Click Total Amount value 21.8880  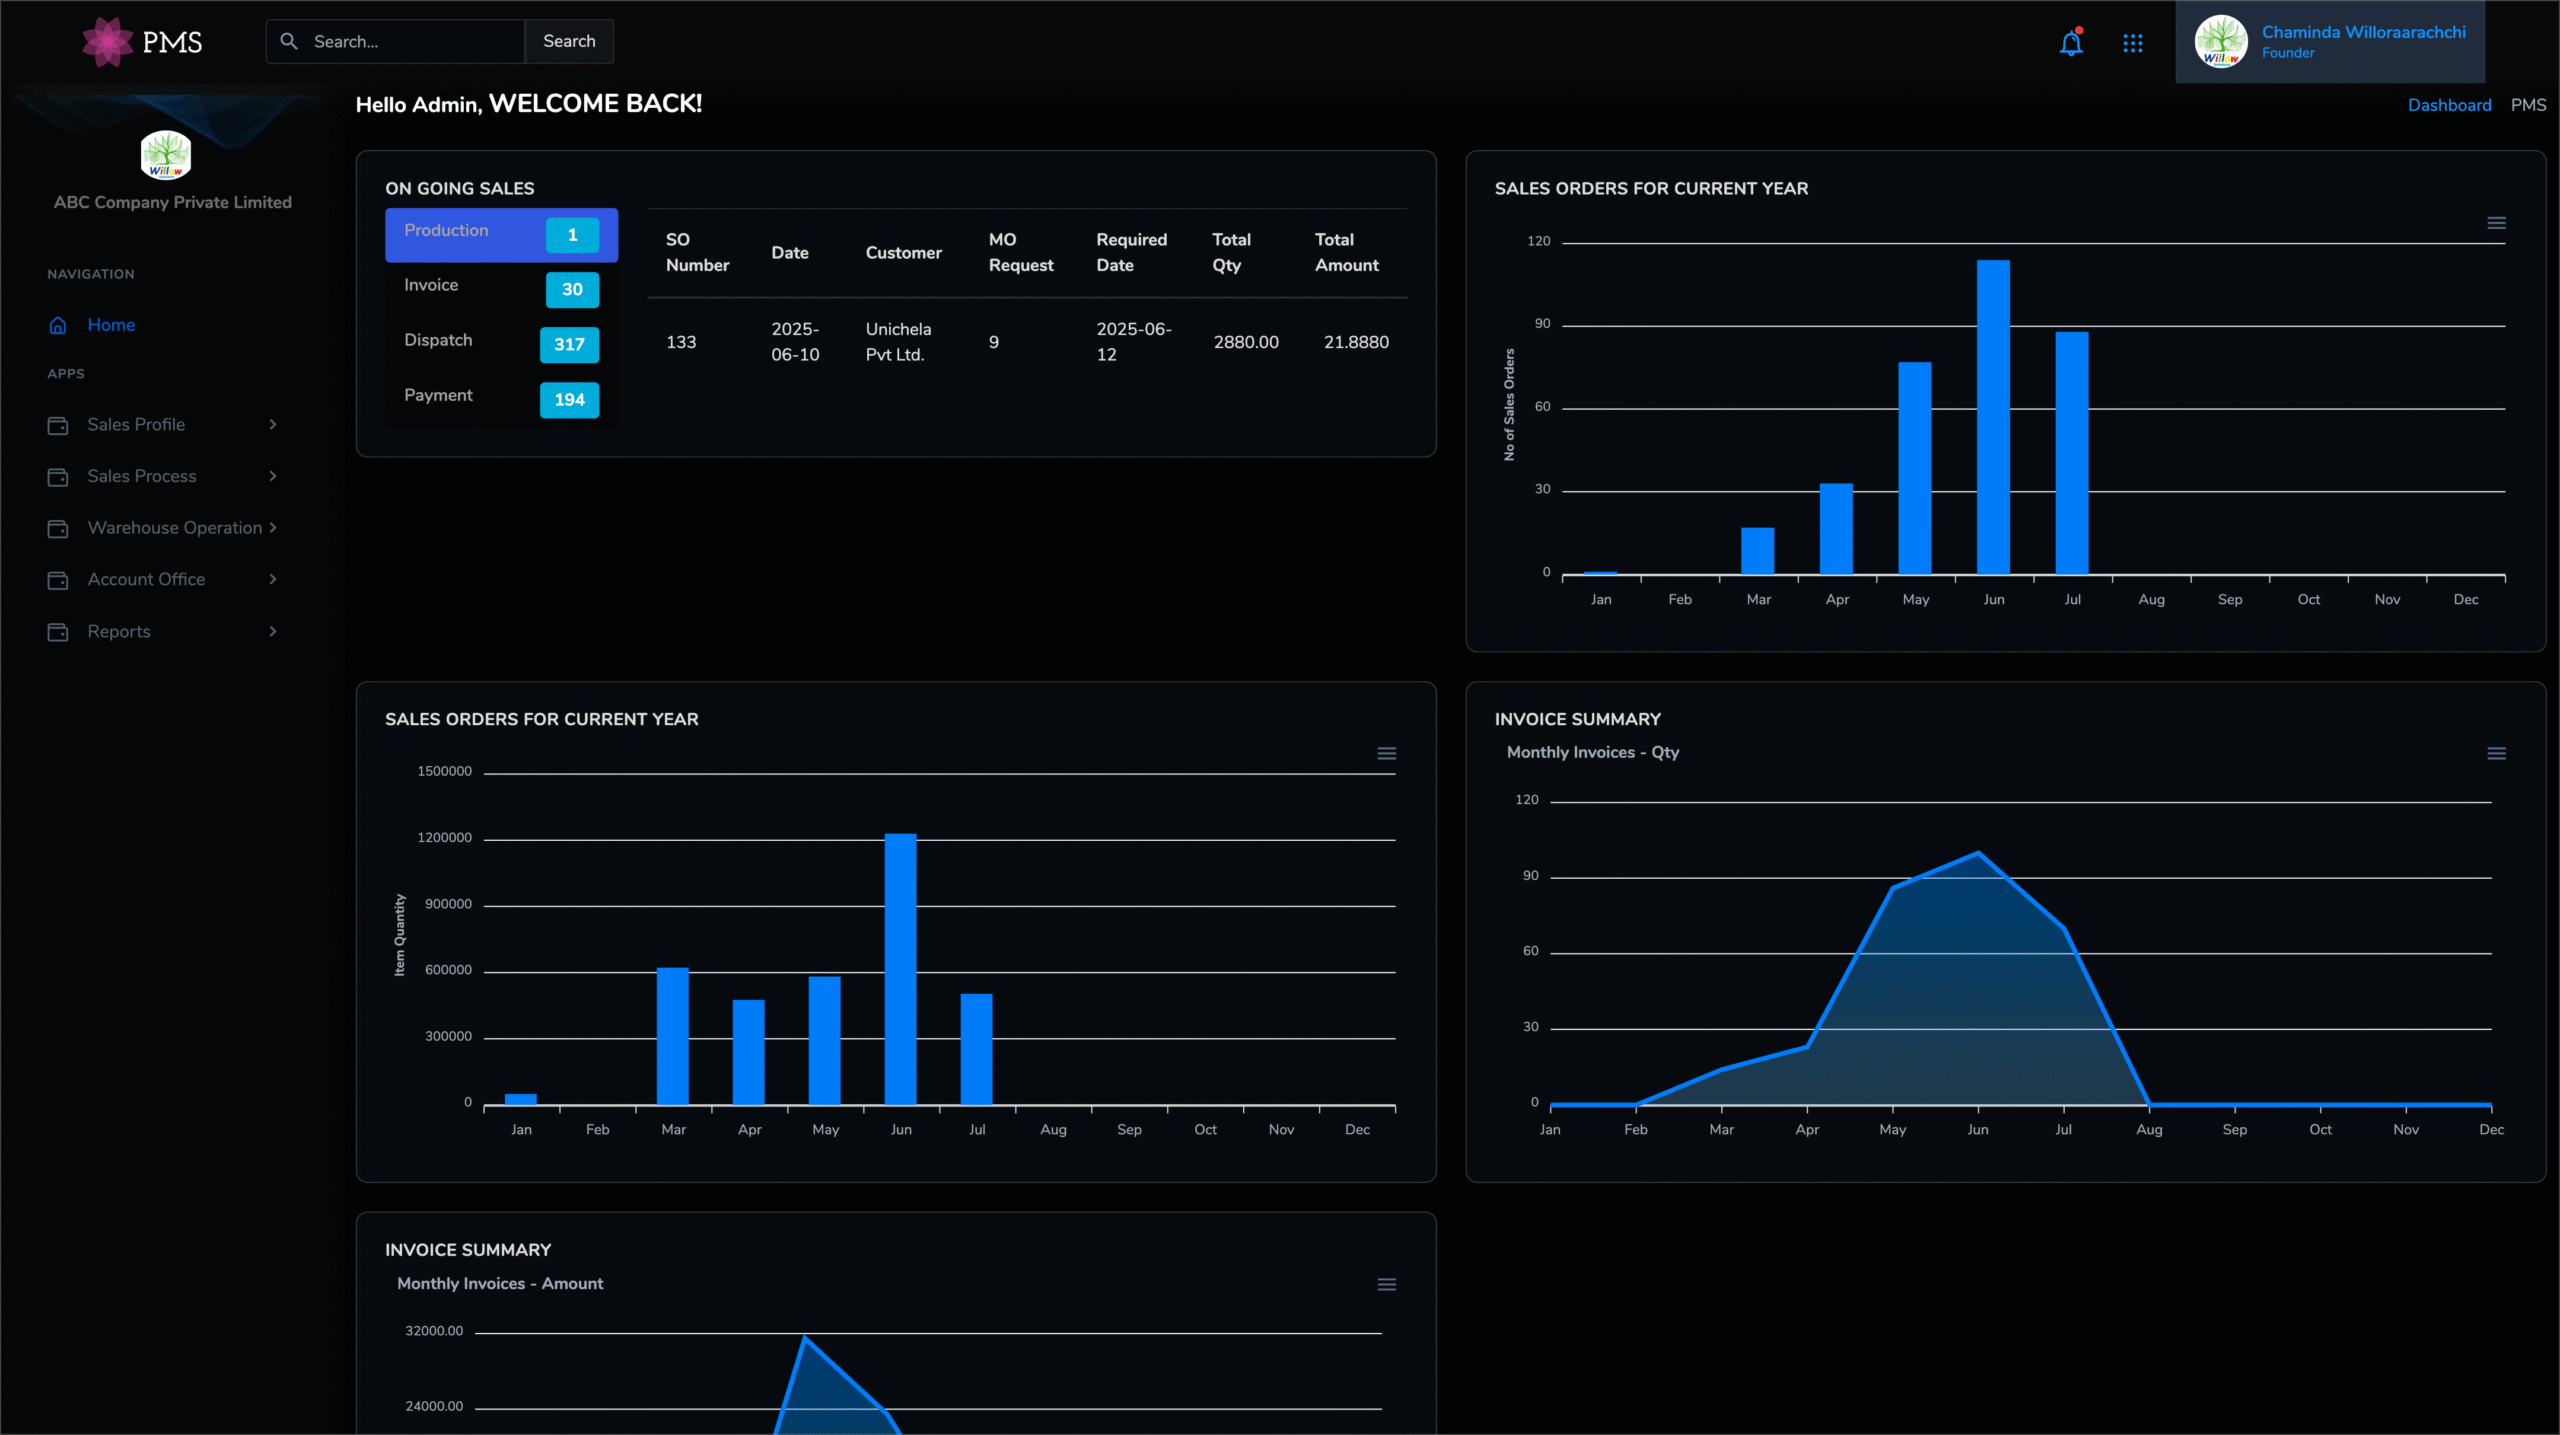click(1356, 342)
